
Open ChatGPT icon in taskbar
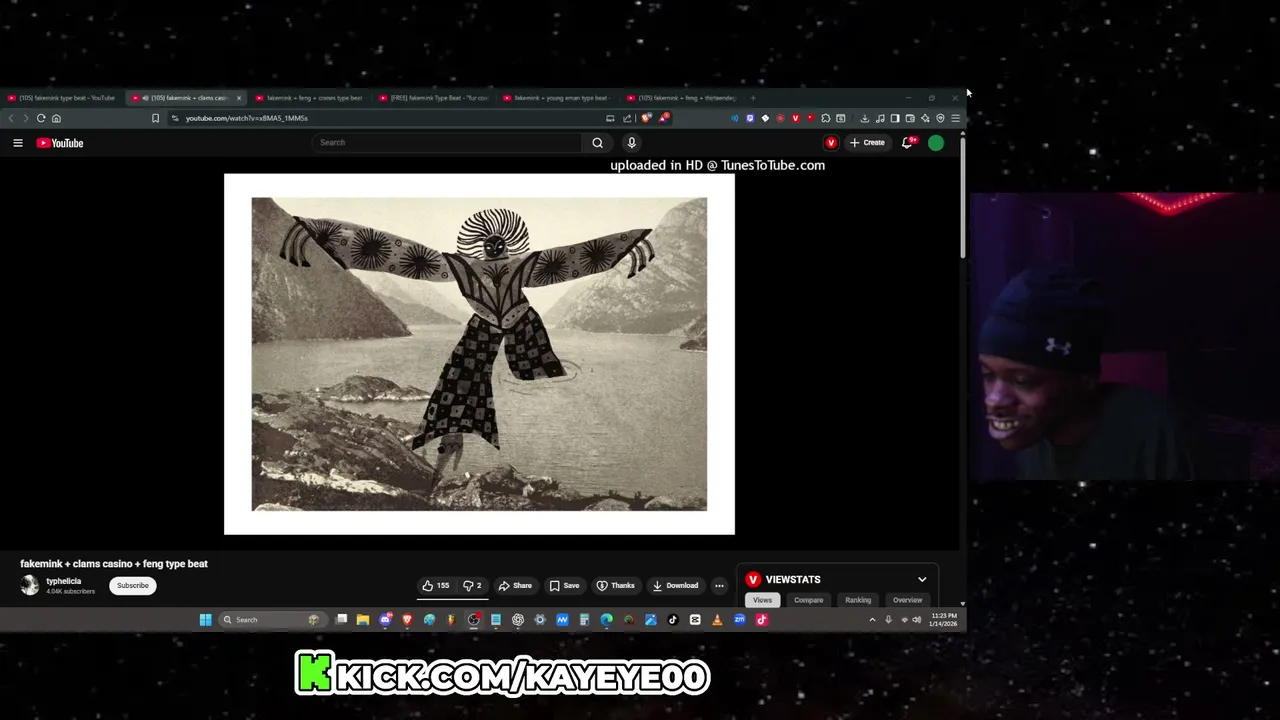[518, 620]
